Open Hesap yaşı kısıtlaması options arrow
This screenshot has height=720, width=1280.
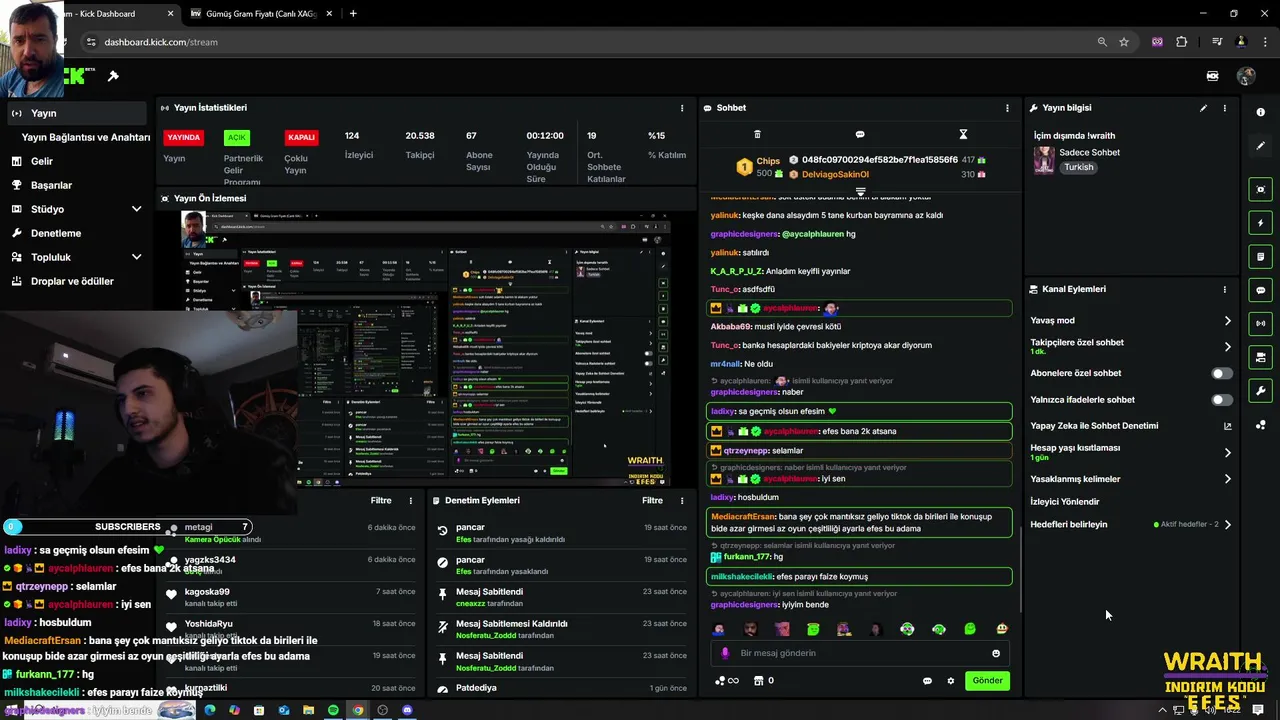[1228, 453]
